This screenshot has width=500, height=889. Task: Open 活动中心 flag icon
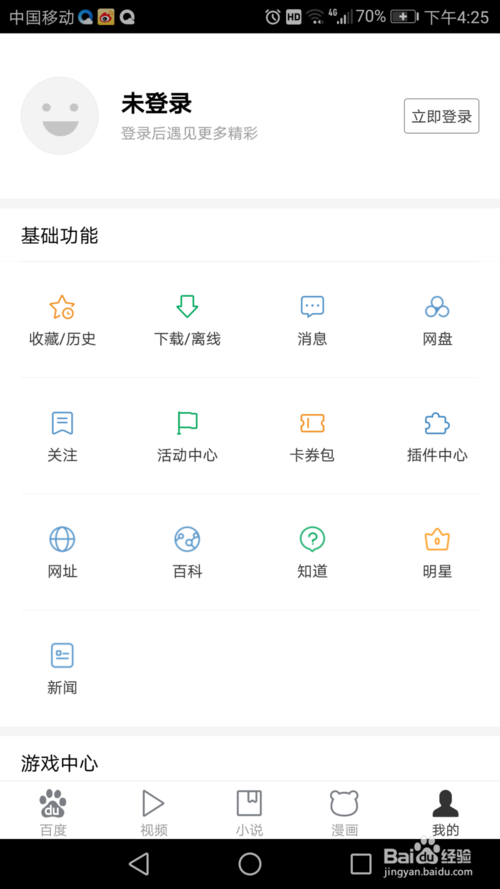click(x=187, y=423)
